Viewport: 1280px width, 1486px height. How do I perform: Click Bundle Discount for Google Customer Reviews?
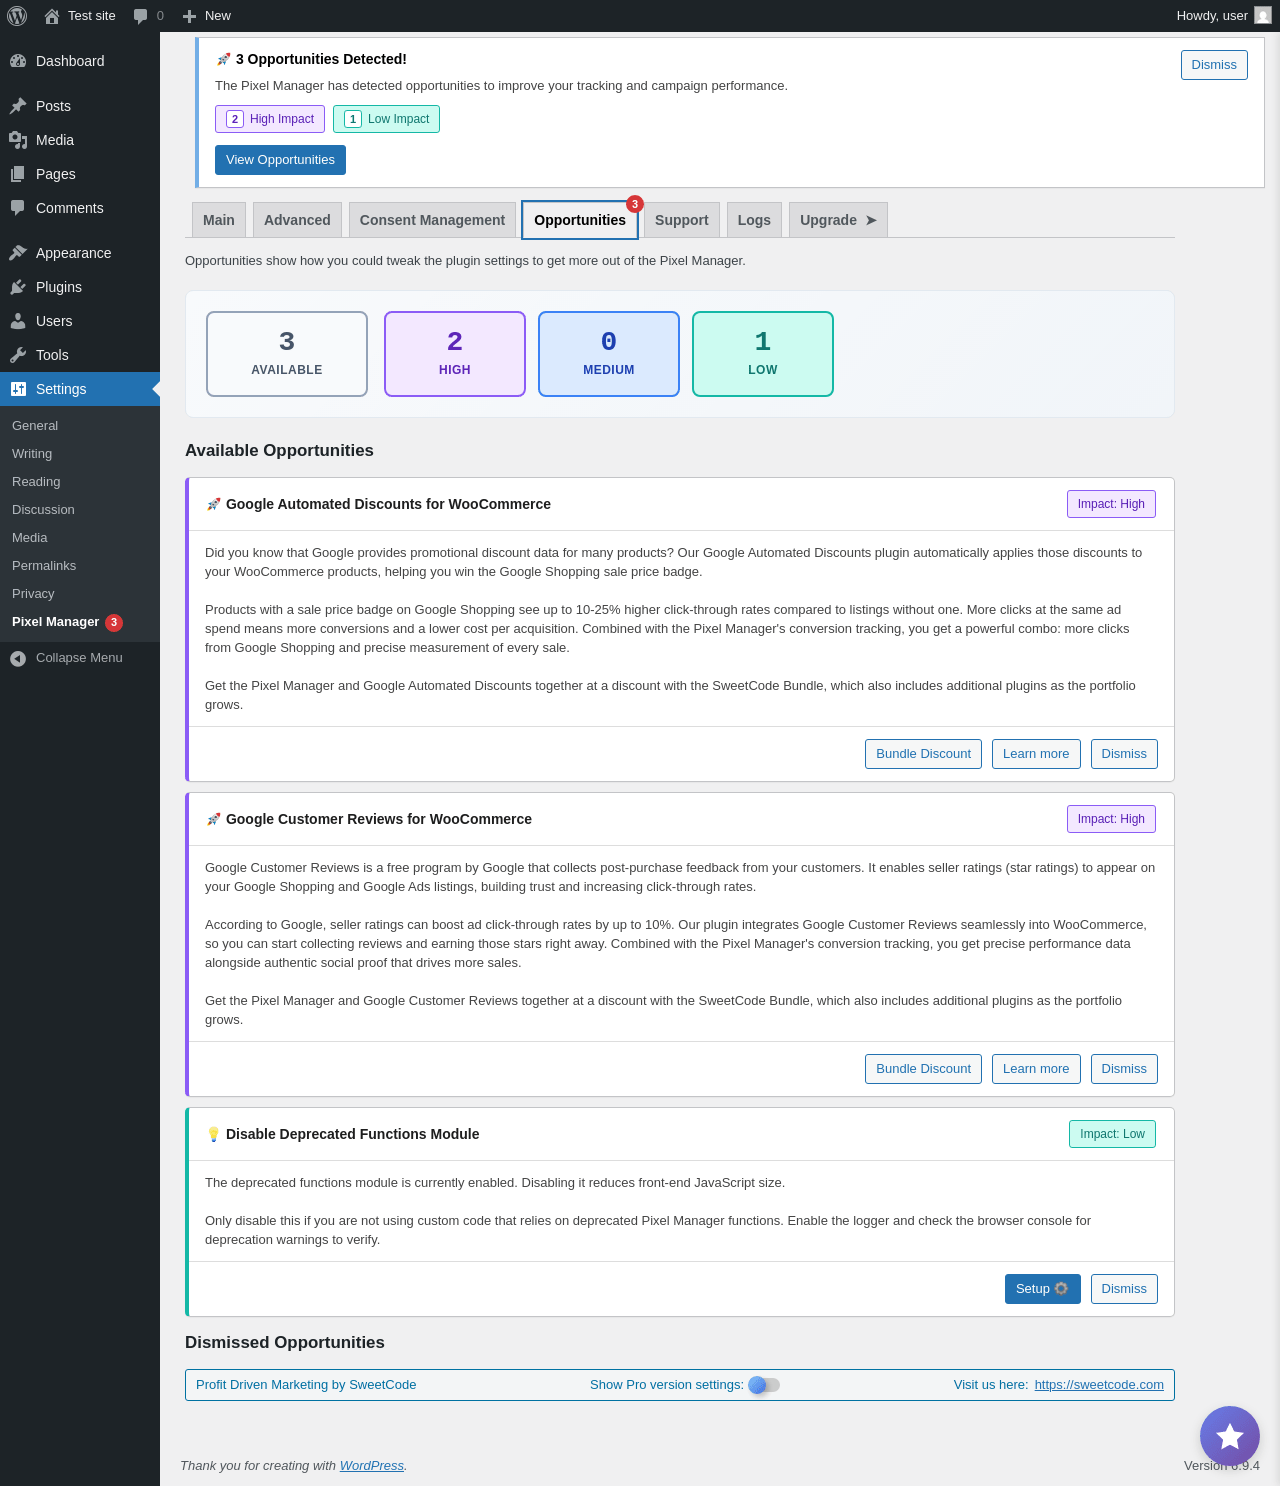tap(923, 1069)
